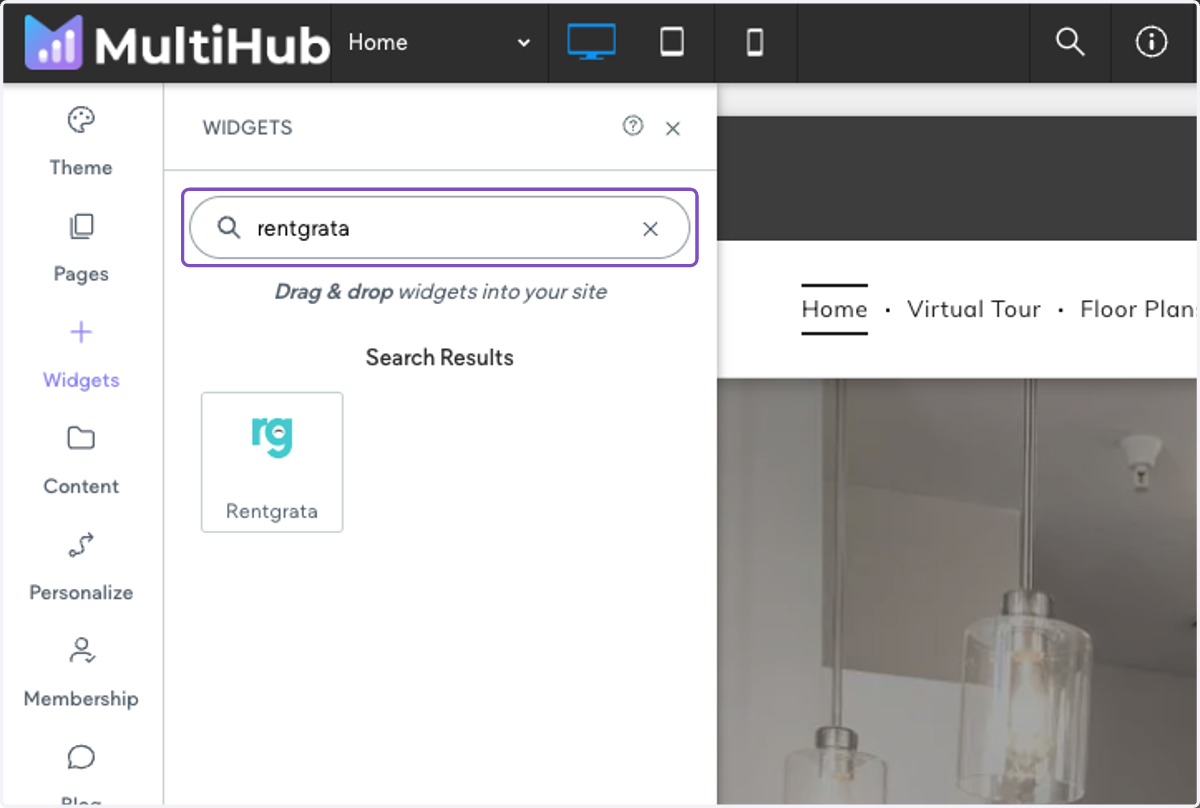1200x808 pixels.
Task: Click the WIDGETS panel title
Action: coord(247,128)
